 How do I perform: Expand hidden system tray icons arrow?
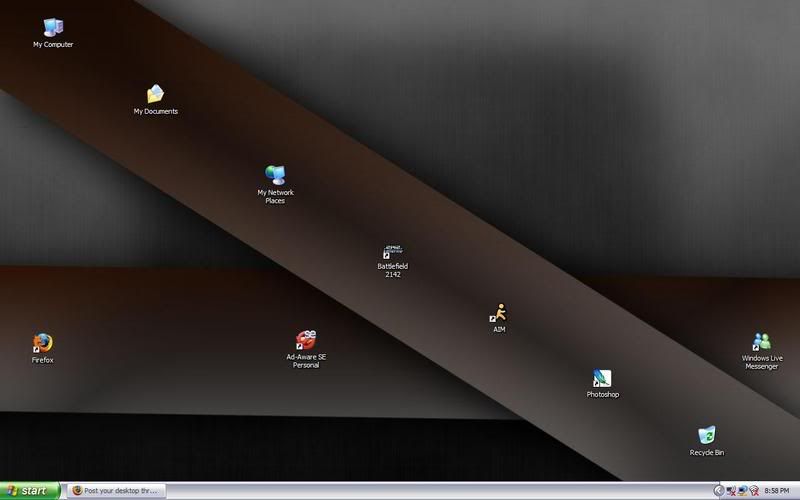(718, 491)
